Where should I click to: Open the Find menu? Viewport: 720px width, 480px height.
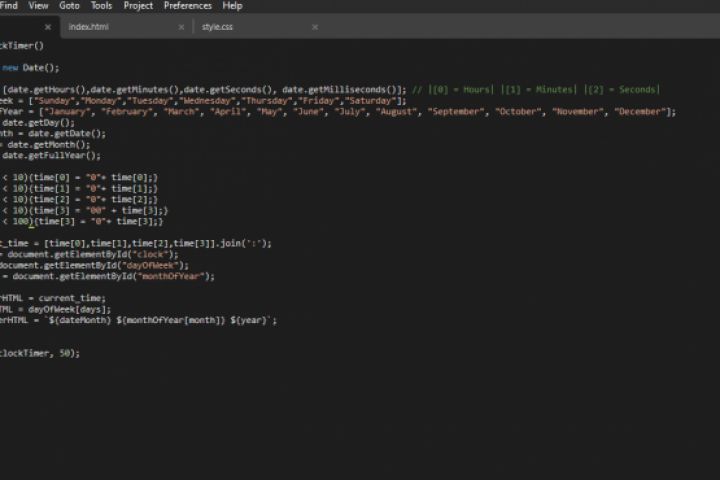[9, 6]
